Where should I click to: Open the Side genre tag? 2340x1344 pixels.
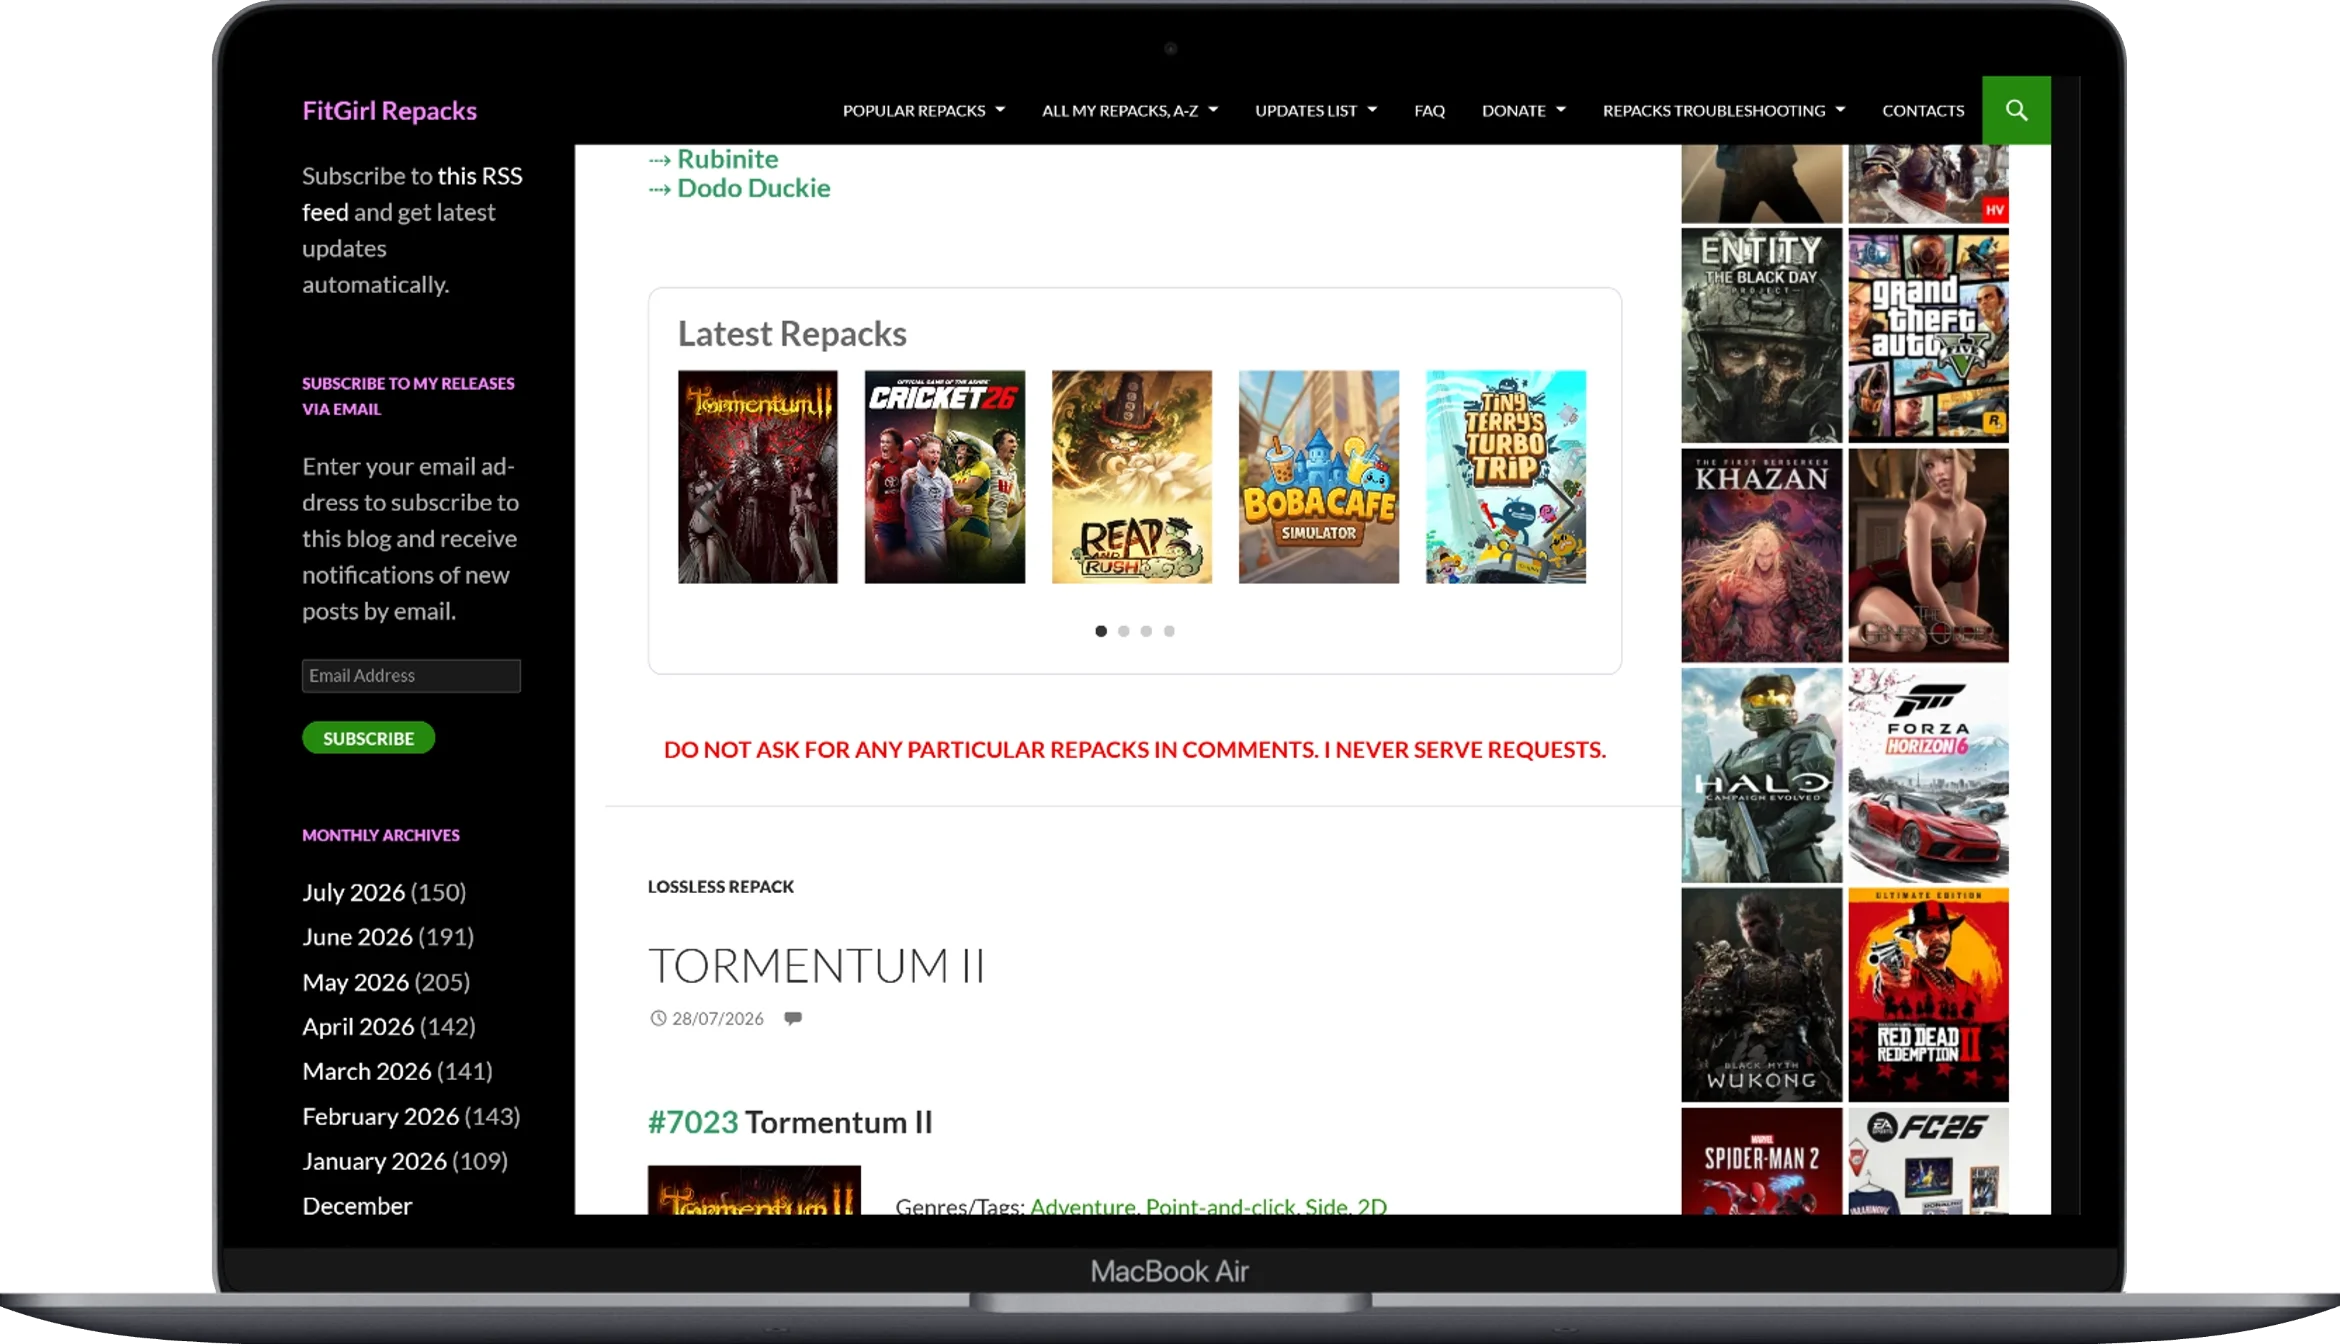[x=1326, y=1205]
